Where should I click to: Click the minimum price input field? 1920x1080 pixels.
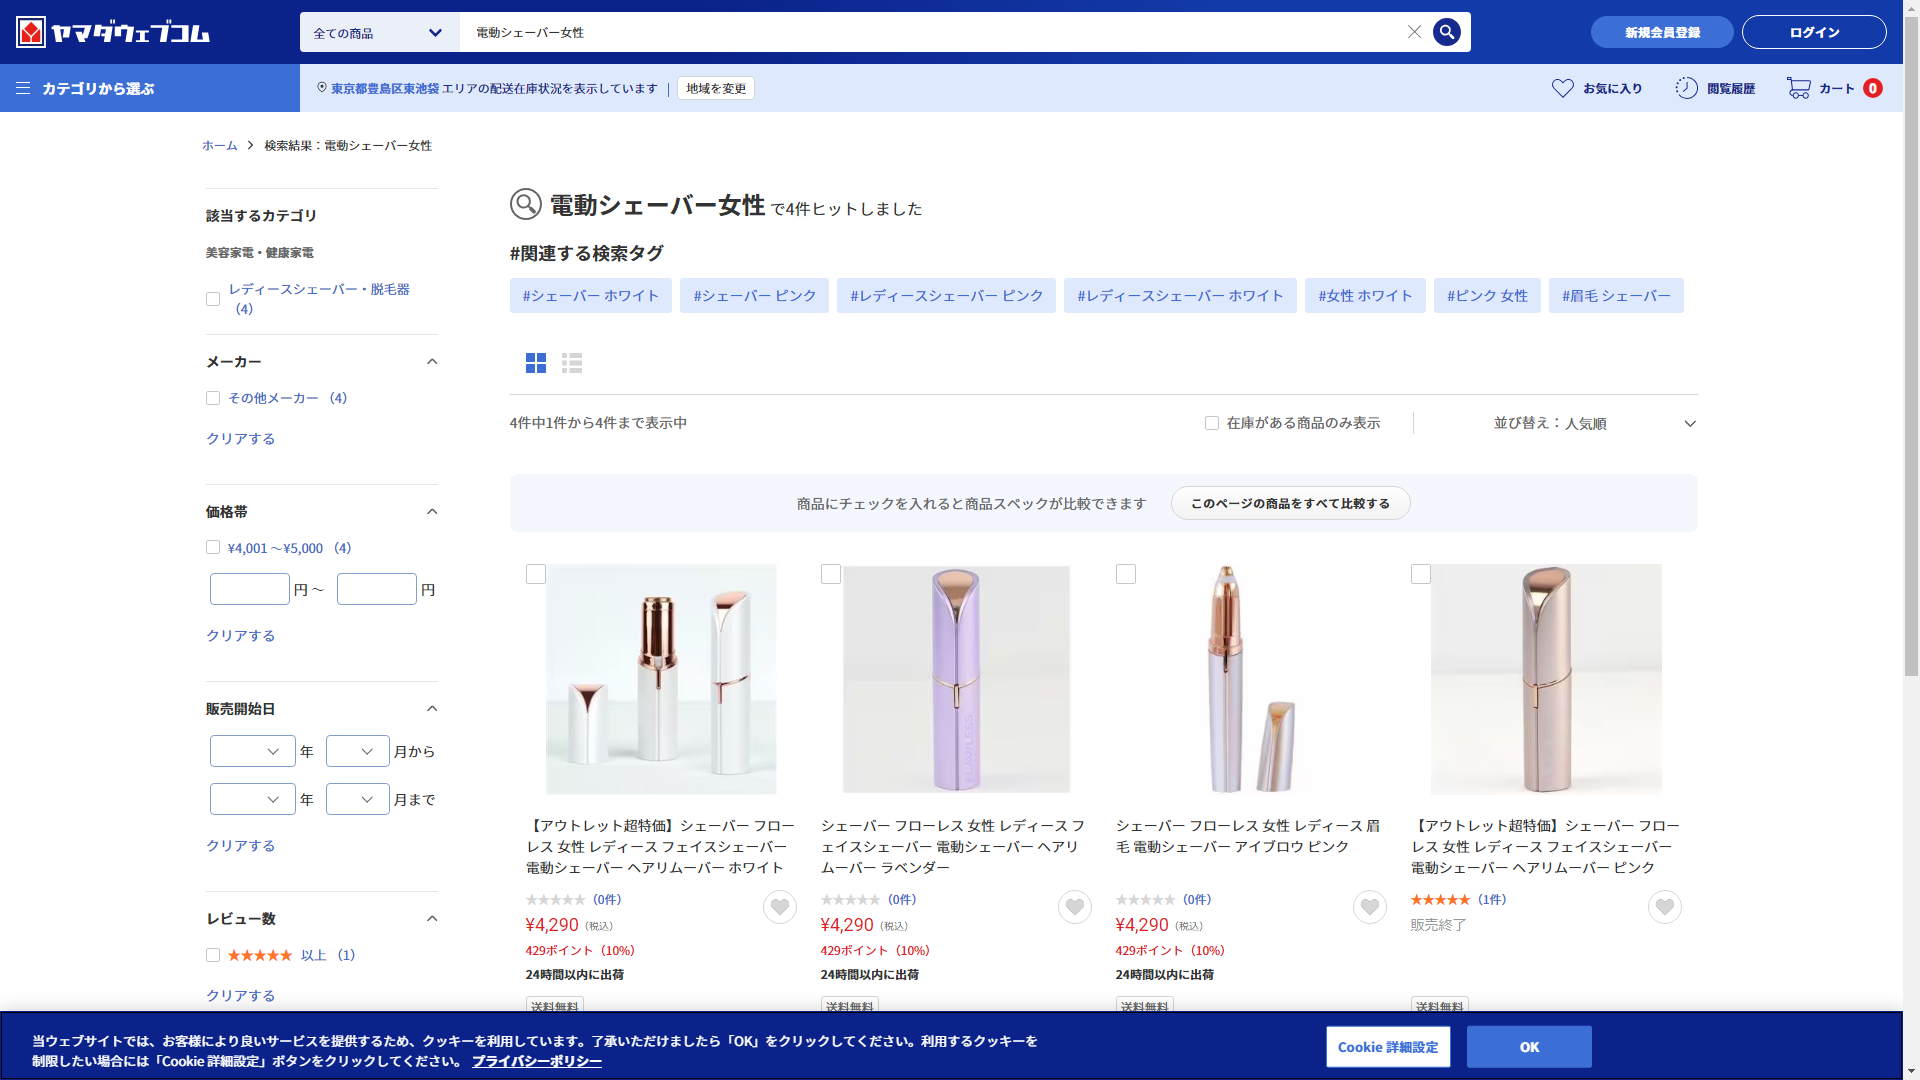pos(250,589)
